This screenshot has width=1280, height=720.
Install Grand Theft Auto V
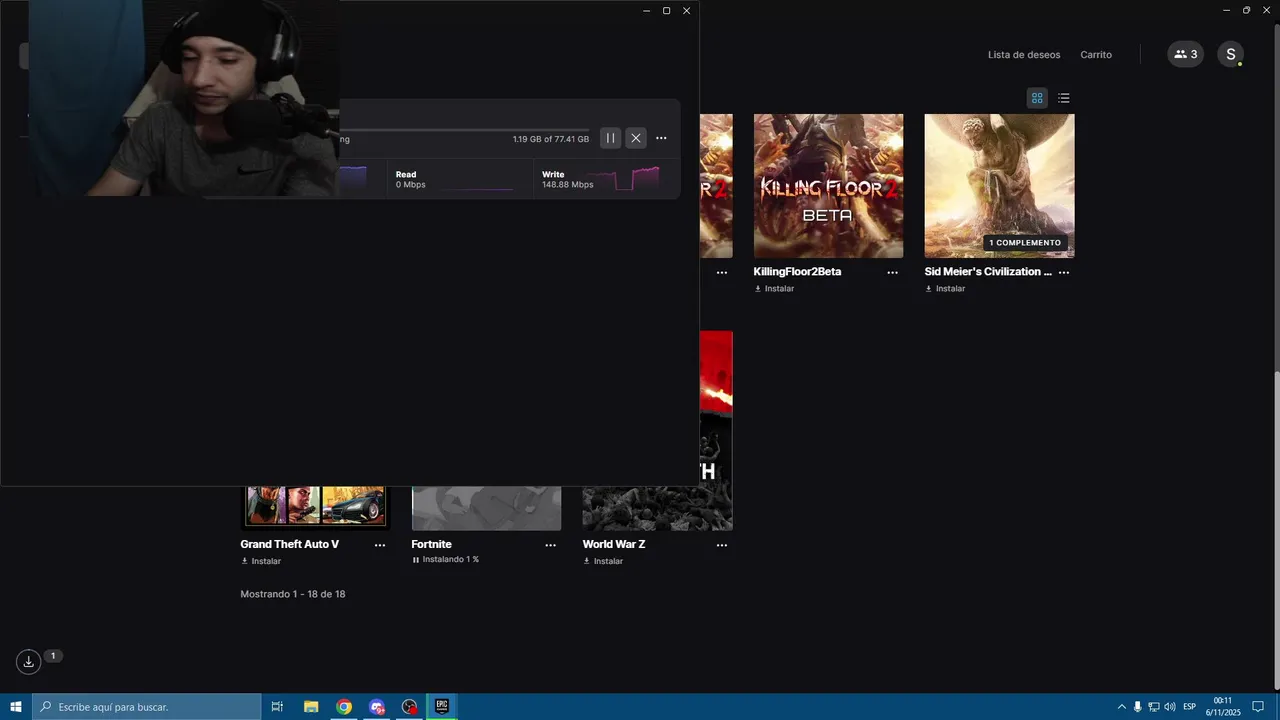(261, 562)
